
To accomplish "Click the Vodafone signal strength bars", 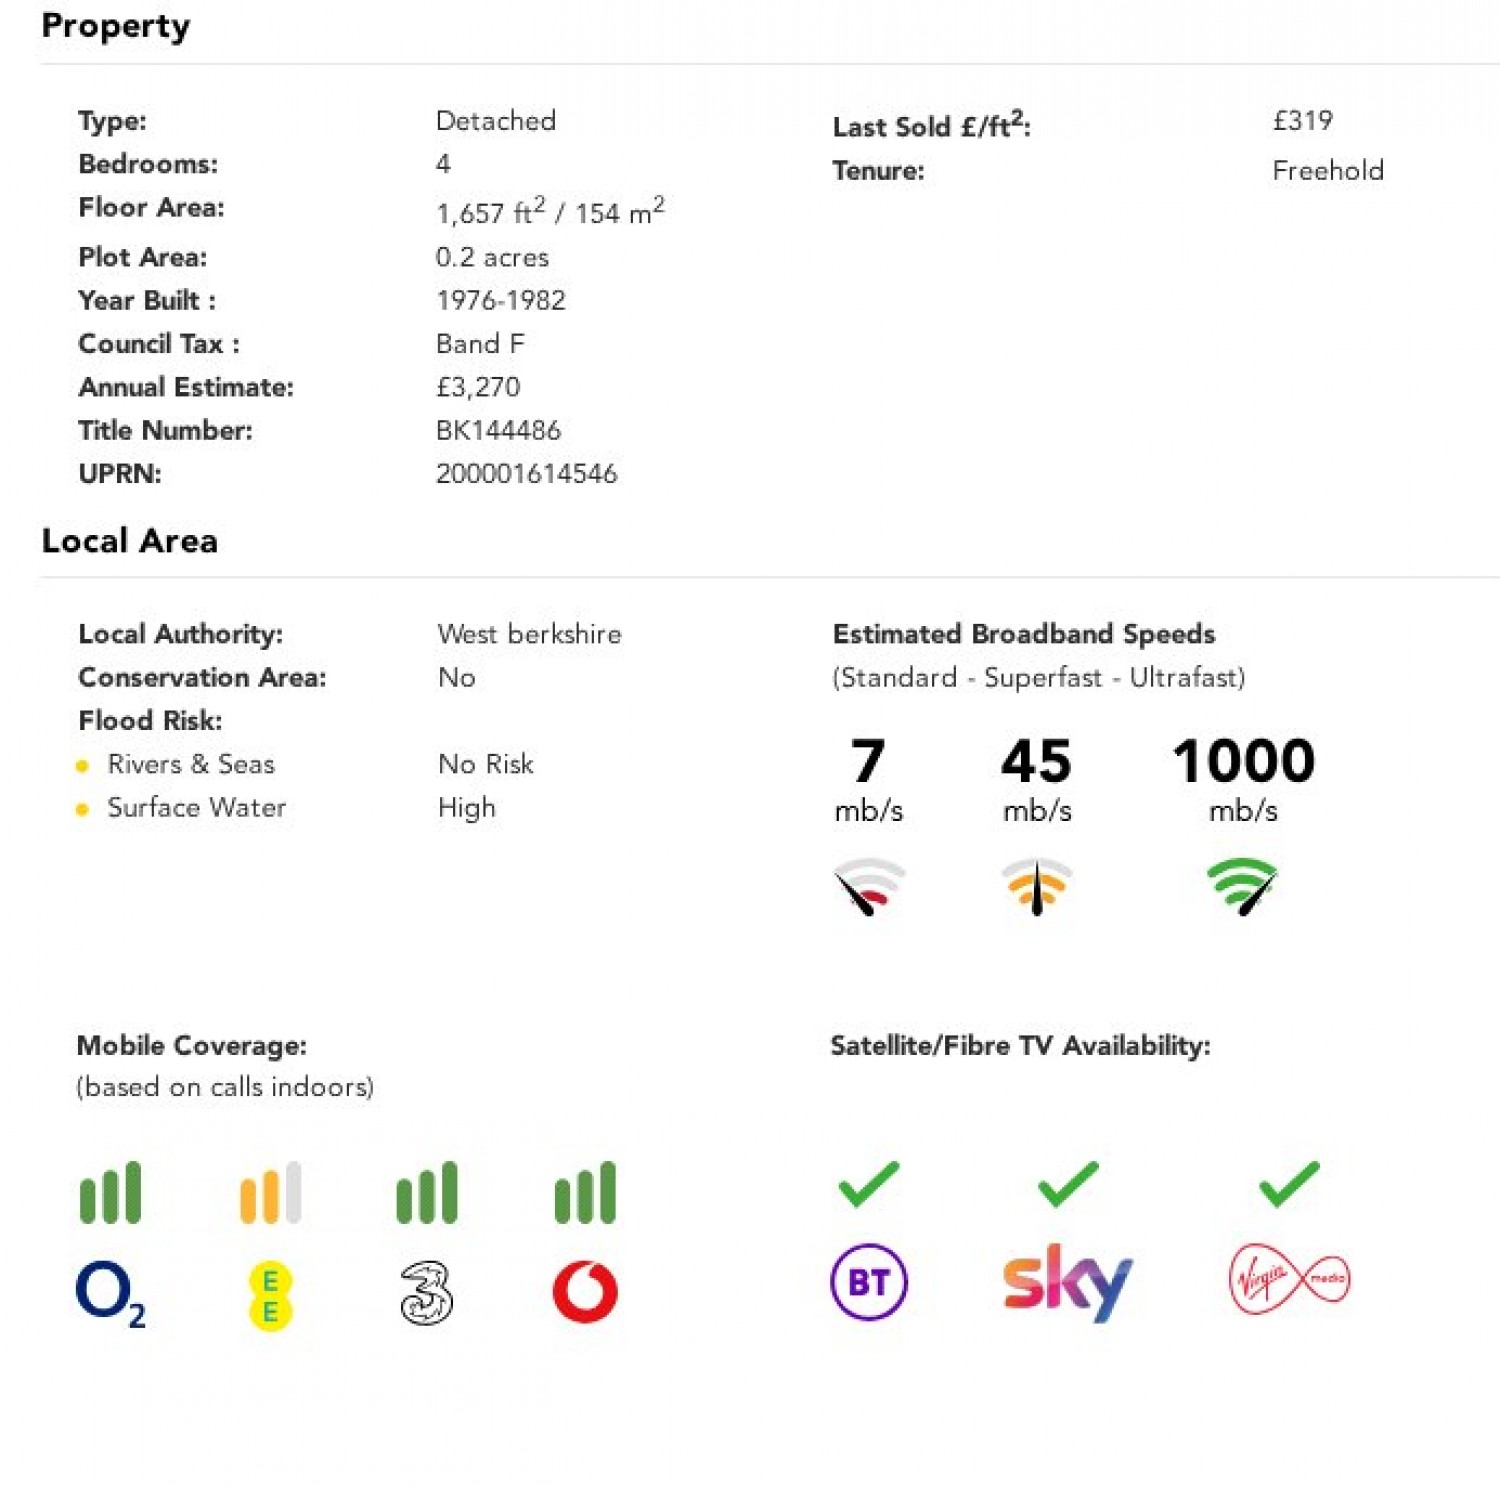I will [x=585, y=1193].
